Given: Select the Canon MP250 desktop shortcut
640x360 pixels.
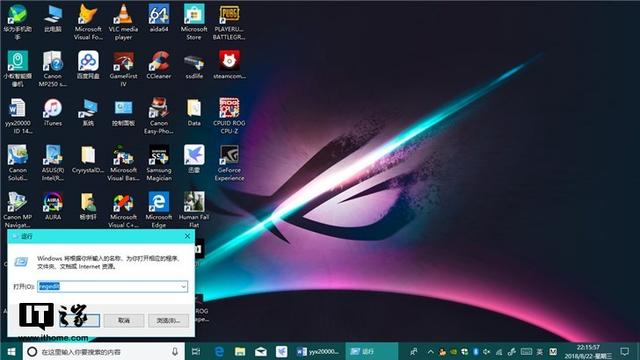Looking at the screenshot, I should [53, 69].
